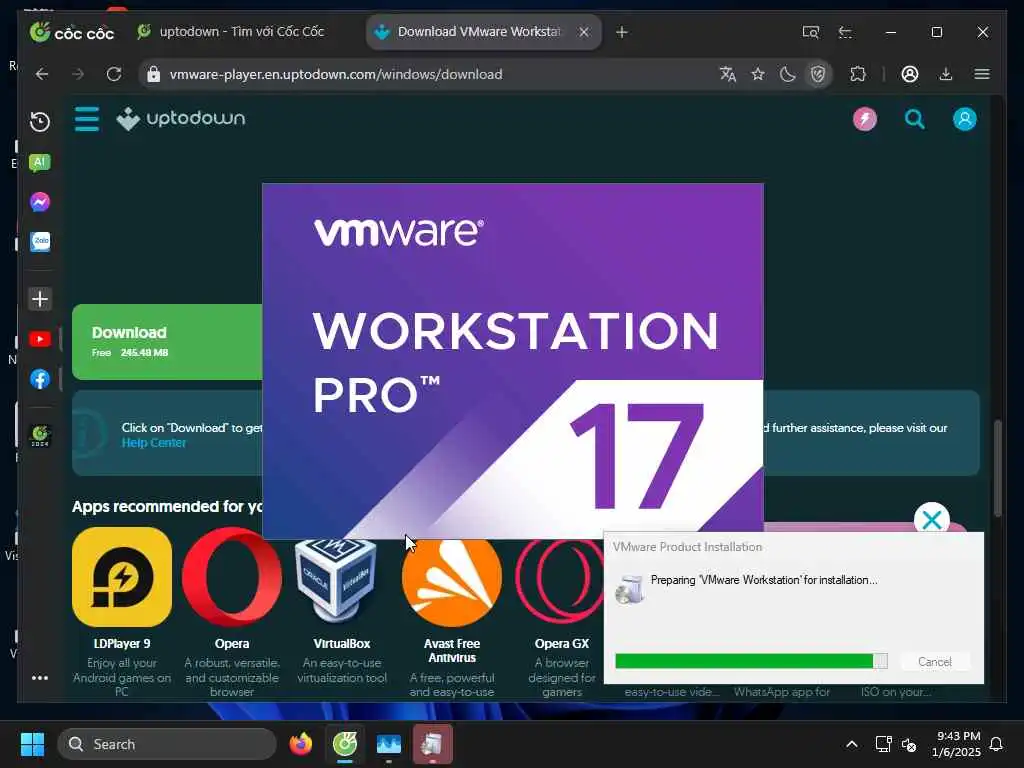Reload the current page

(114, 74)
